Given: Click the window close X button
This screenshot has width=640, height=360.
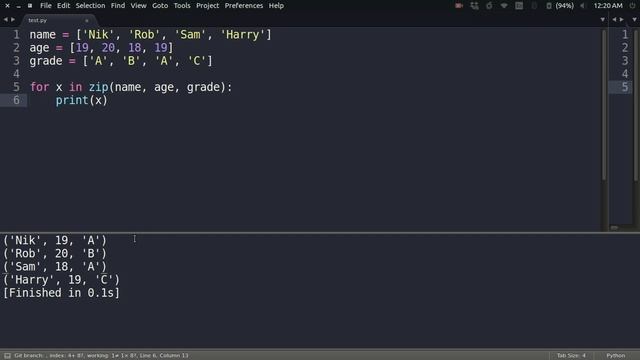Looking at the screenshot, I should pyautogui.click(x=7, y=6).
